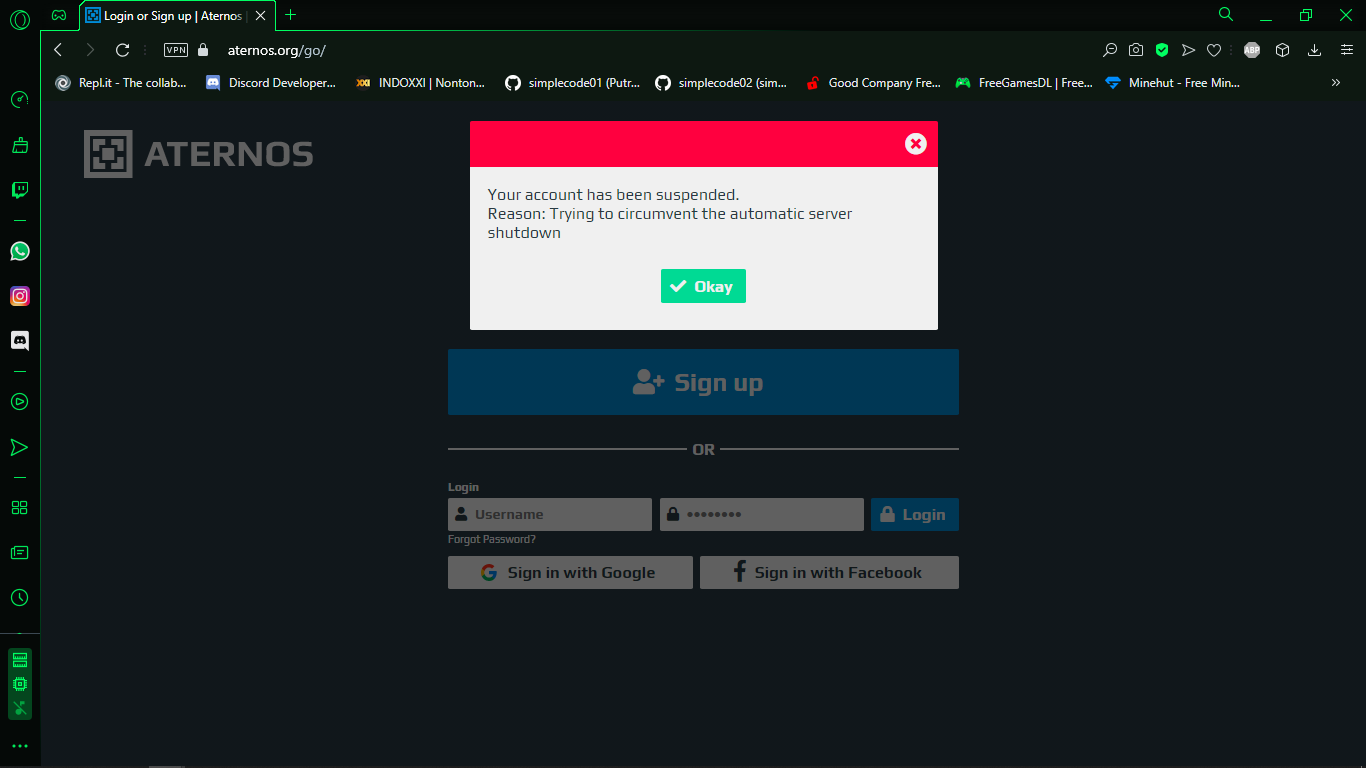Click the address bar search-in-page icon
Image resolution: width=1366 pixels, height=768 pixels.
click(x=1110, y=50)
